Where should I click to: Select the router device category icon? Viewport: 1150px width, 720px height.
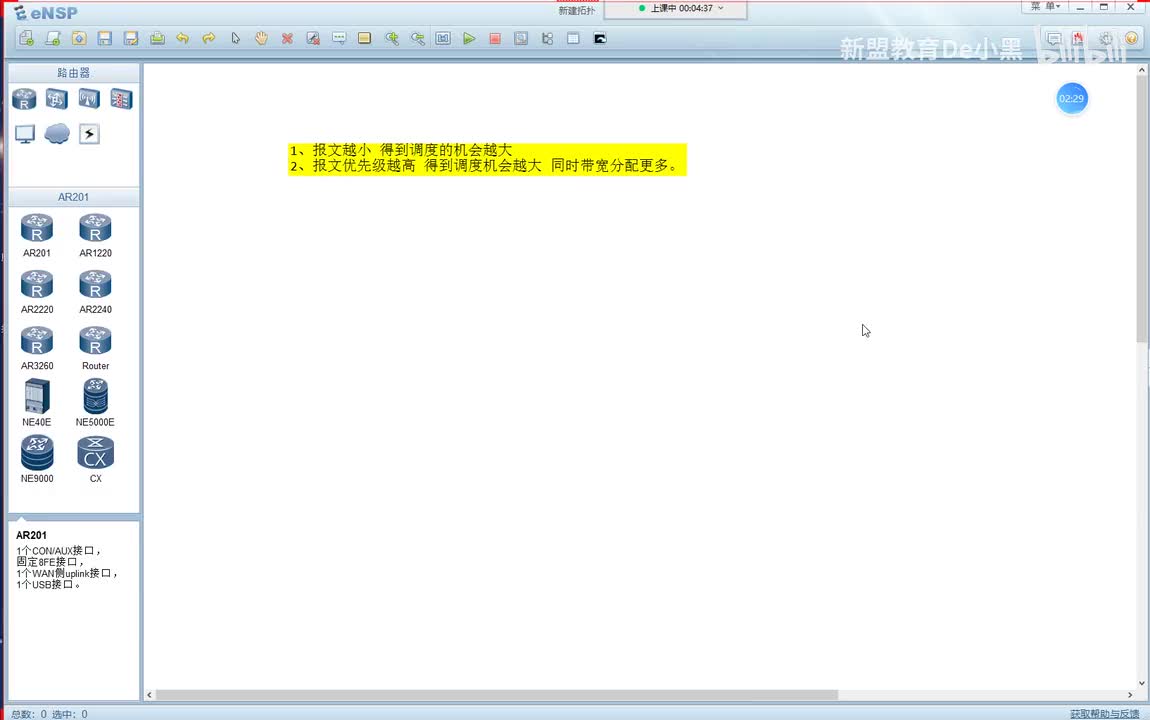[24, 99]
